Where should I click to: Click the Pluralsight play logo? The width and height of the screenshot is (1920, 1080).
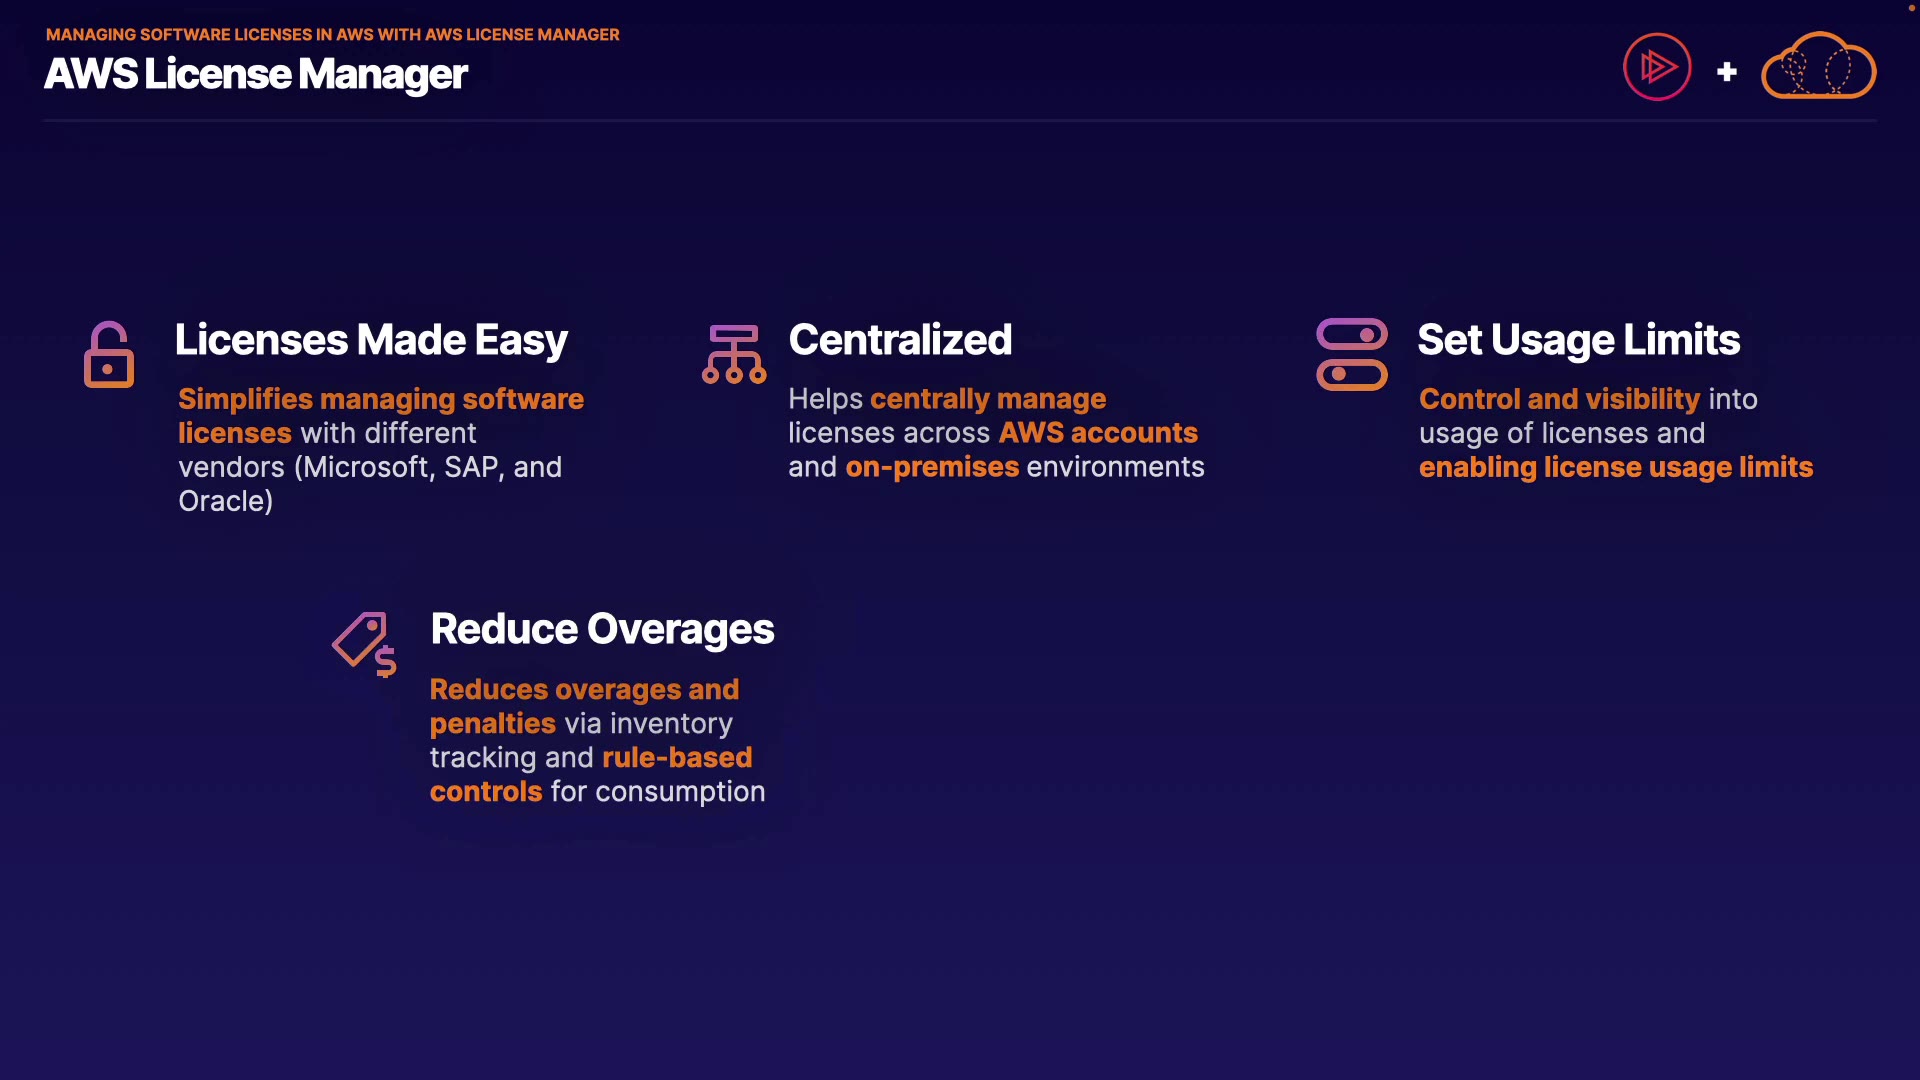point(1657,67)
